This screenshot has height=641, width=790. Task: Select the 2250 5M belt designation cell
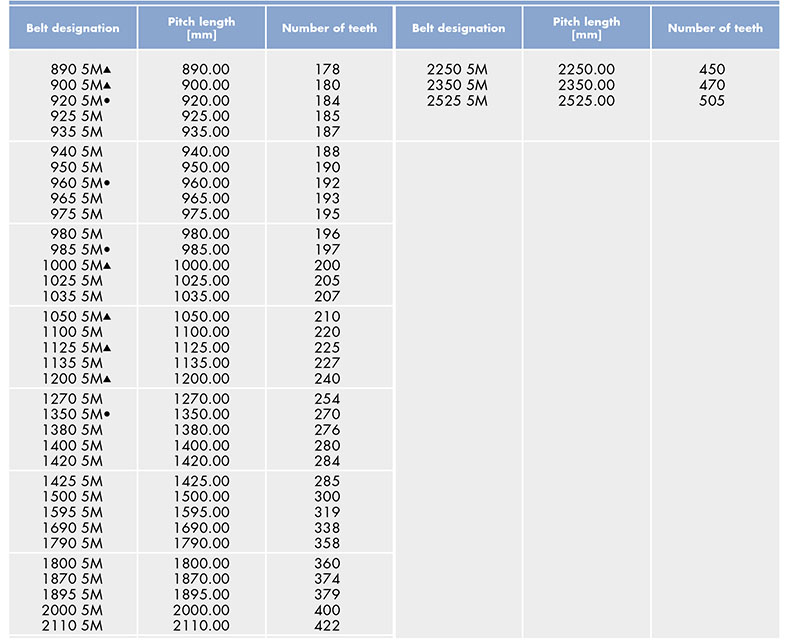tap(457, 70)
